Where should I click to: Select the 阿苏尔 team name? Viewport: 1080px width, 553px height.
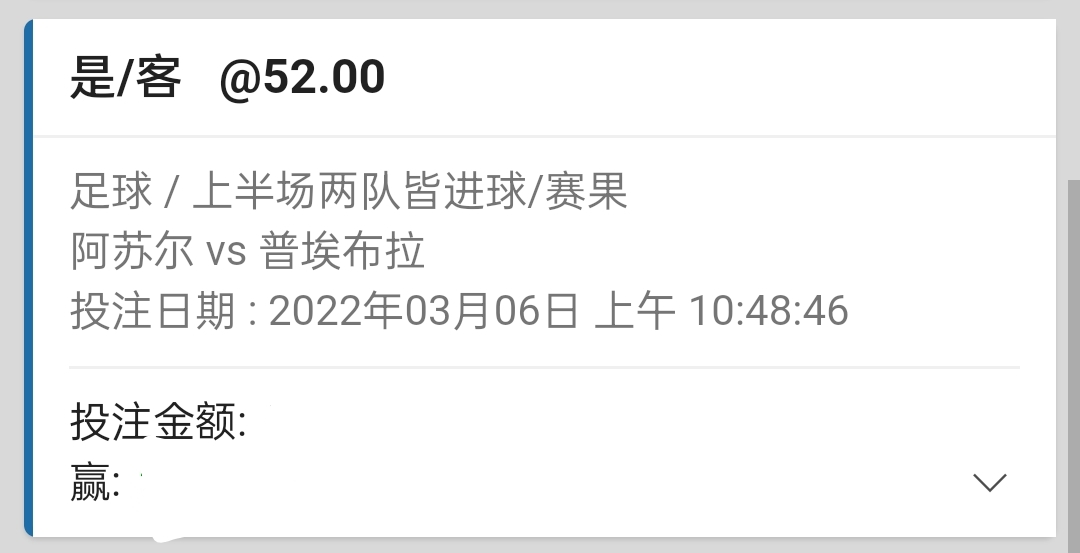pos(132,251)
